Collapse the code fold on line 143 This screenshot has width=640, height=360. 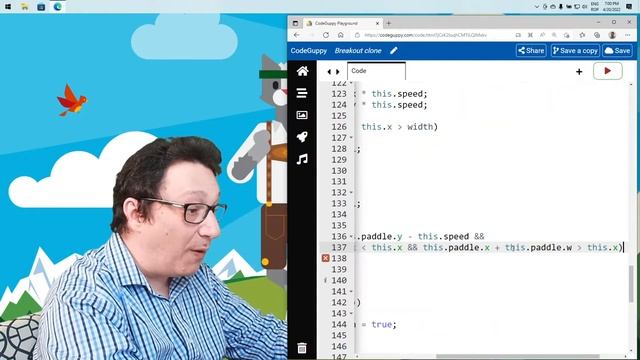click(351, 313)
